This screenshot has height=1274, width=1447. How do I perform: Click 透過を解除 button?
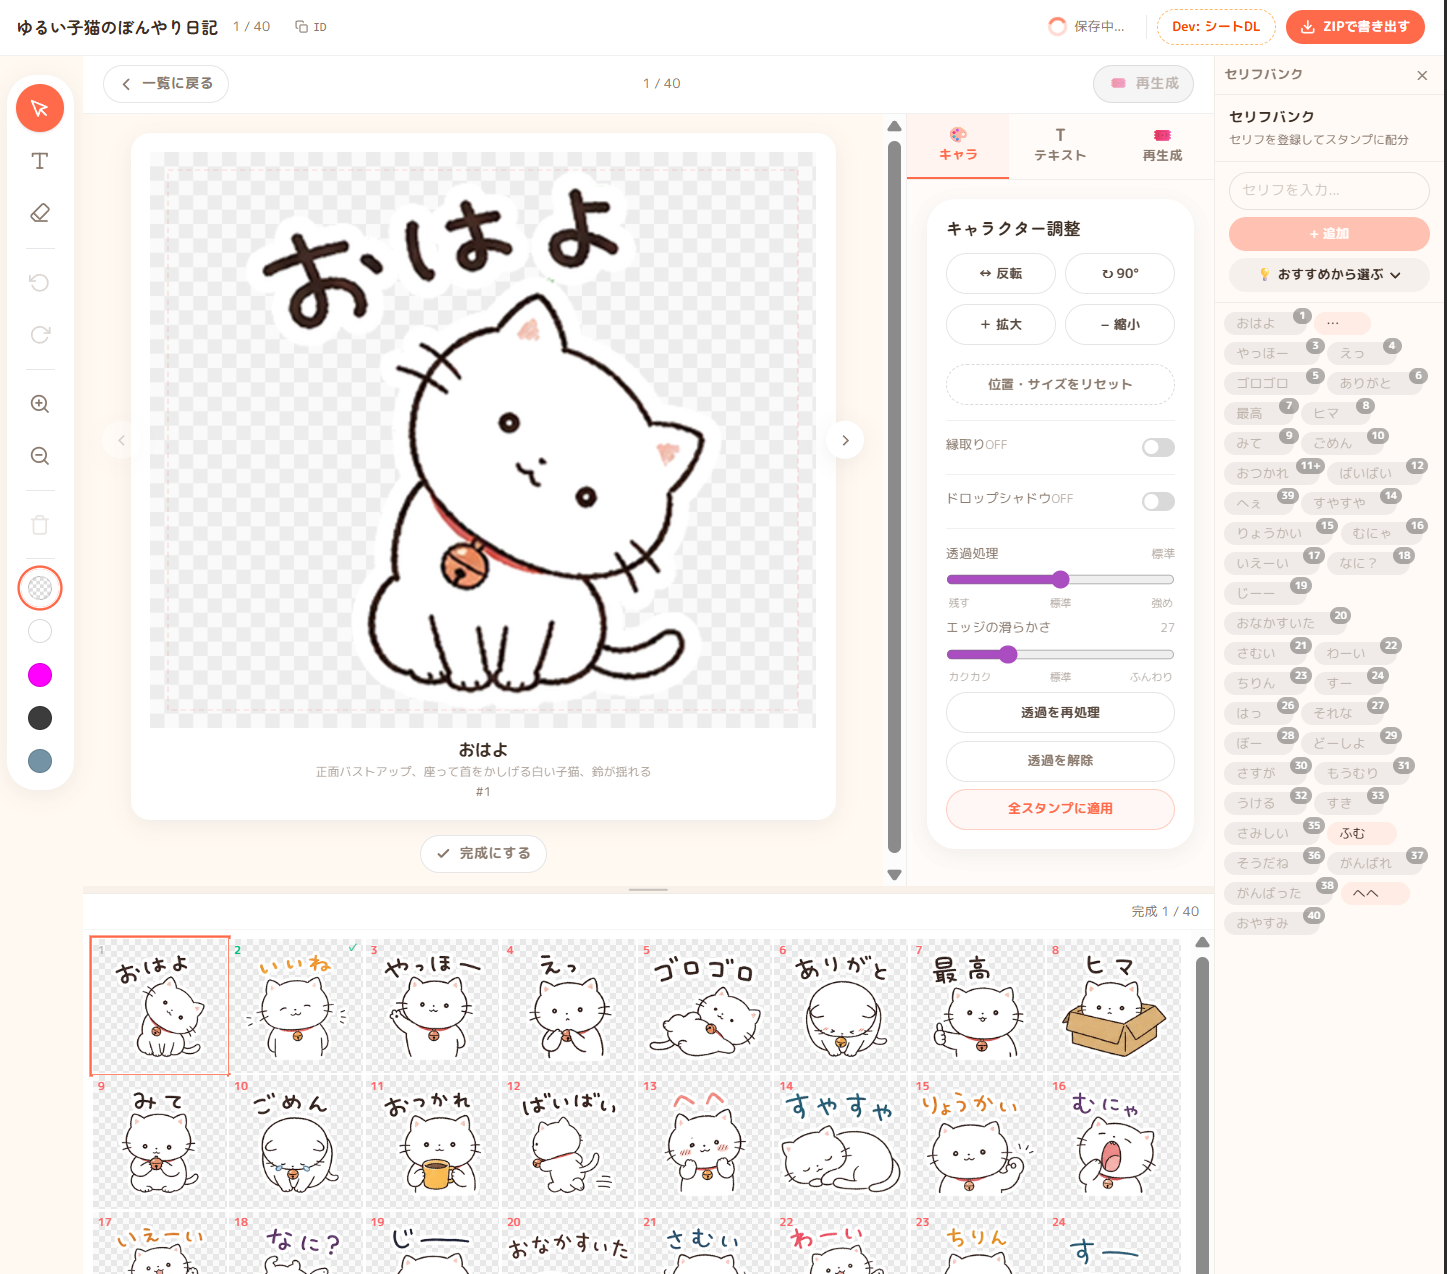[1060, 760]
